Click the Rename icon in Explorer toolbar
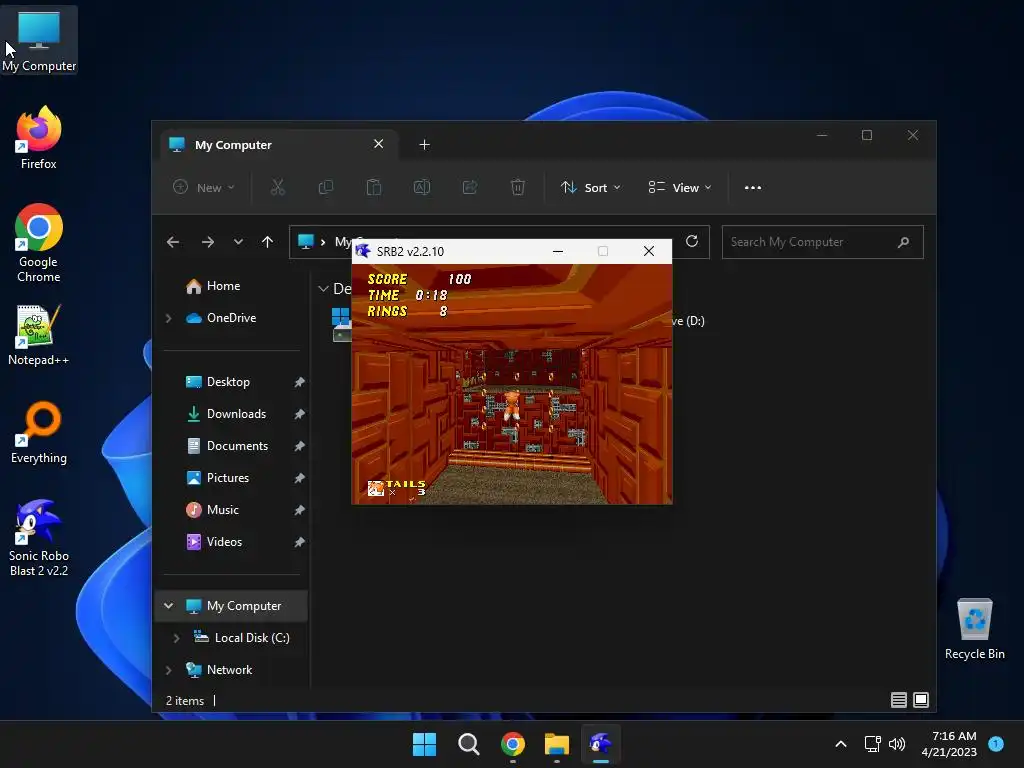 click(x=422, y=187)
